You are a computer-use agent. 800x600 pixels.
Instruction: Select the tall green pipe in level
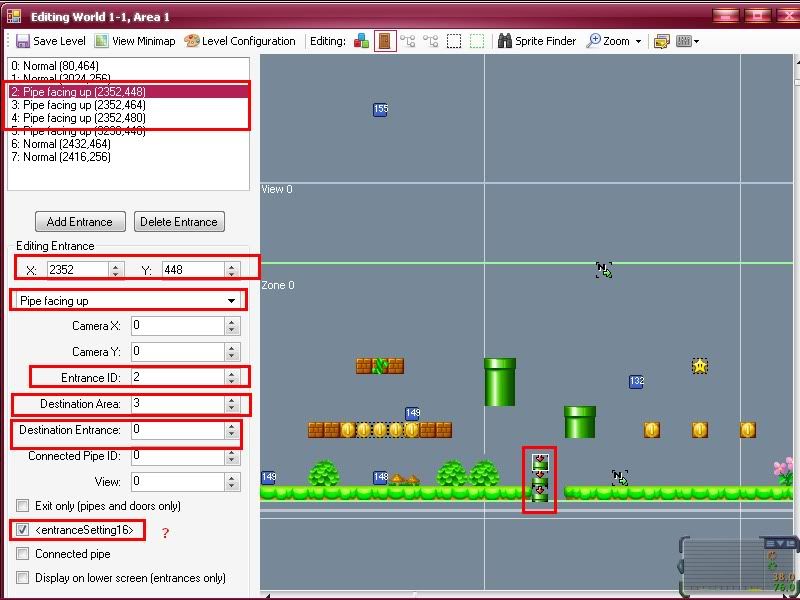pos(499,382)
